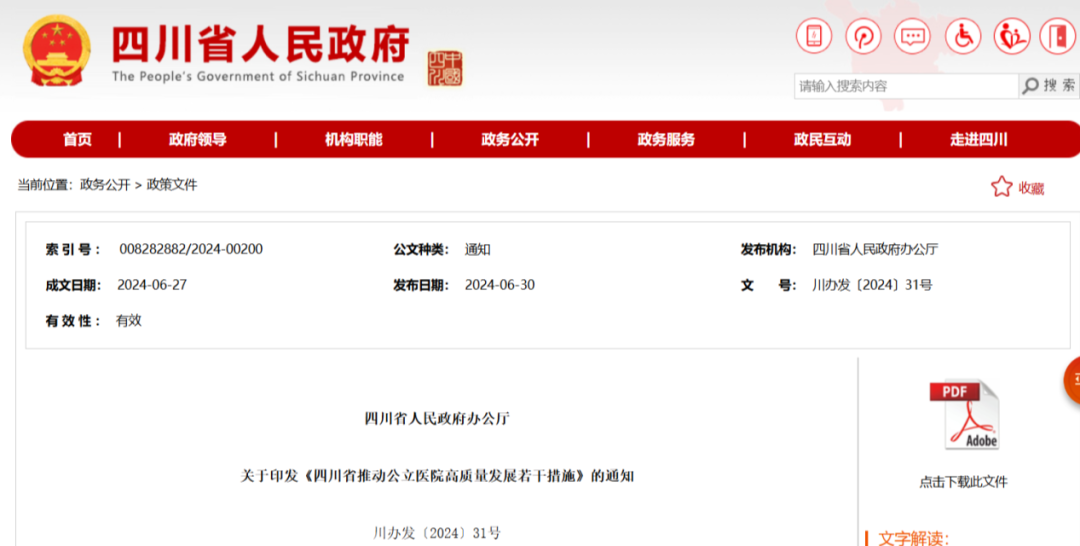Click the 有效性 label
Image resolution: width=1080 pixels, height=546 pixels.
coord(73,321)
